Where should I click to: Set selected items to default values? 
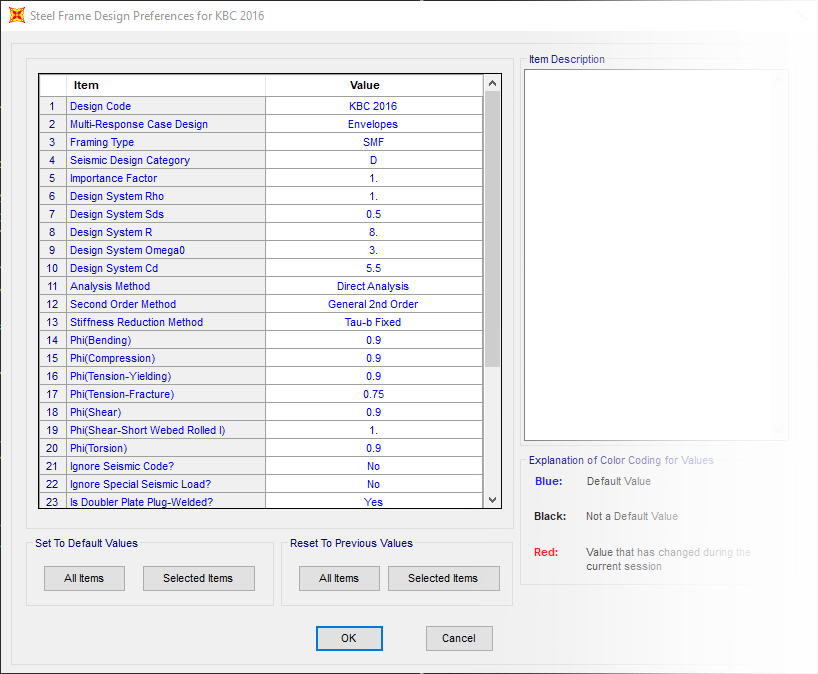point(198,578)
